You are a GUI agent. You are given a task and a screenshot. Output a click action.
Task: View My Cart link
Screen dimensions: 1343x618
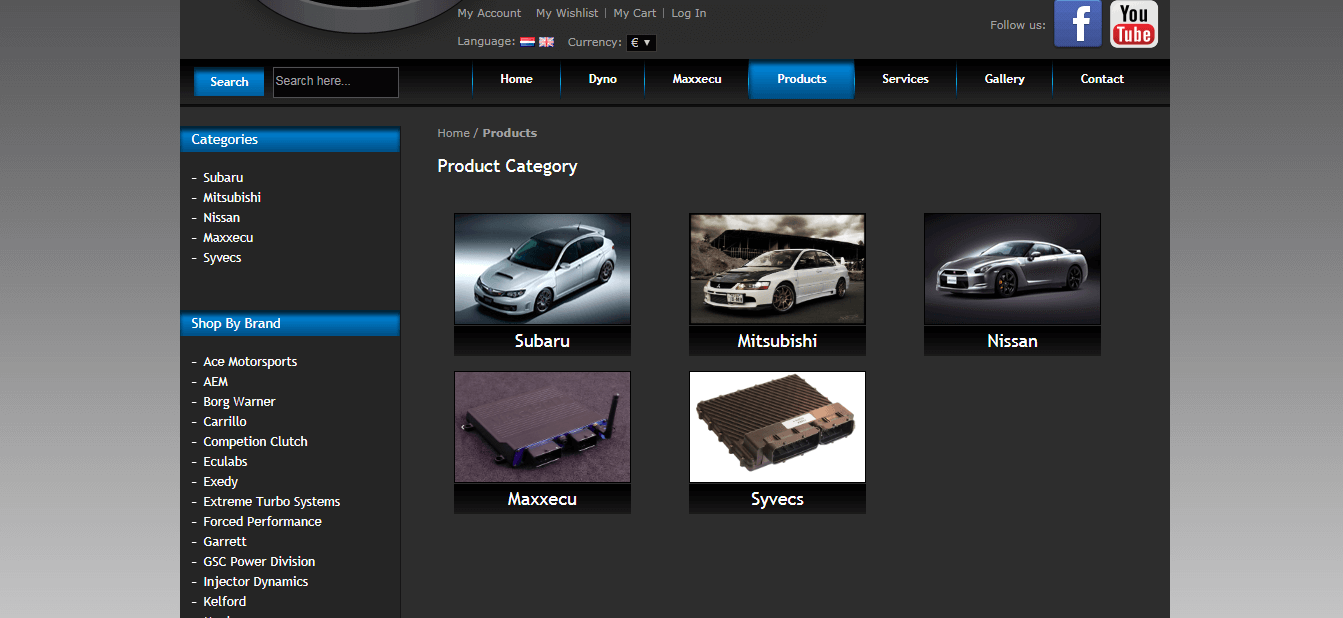(635, 13)
